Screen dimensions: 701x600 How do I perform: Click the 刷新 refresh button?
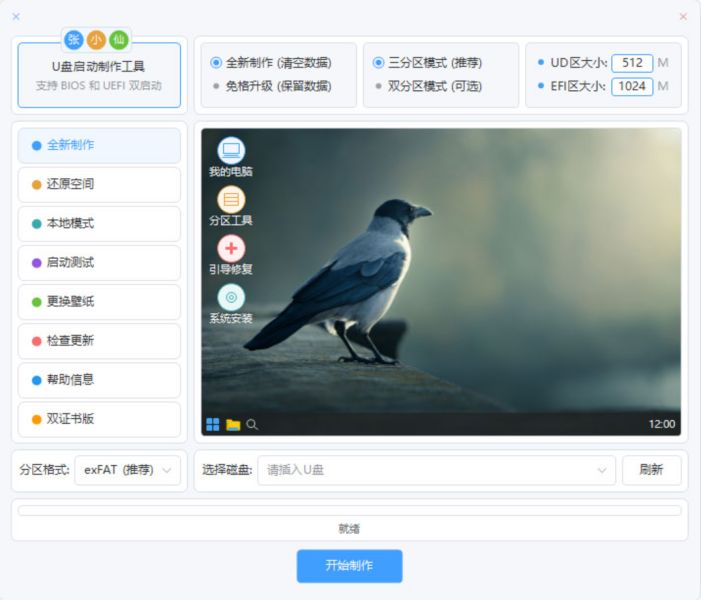pyautogui.click(x=651, y=470)
